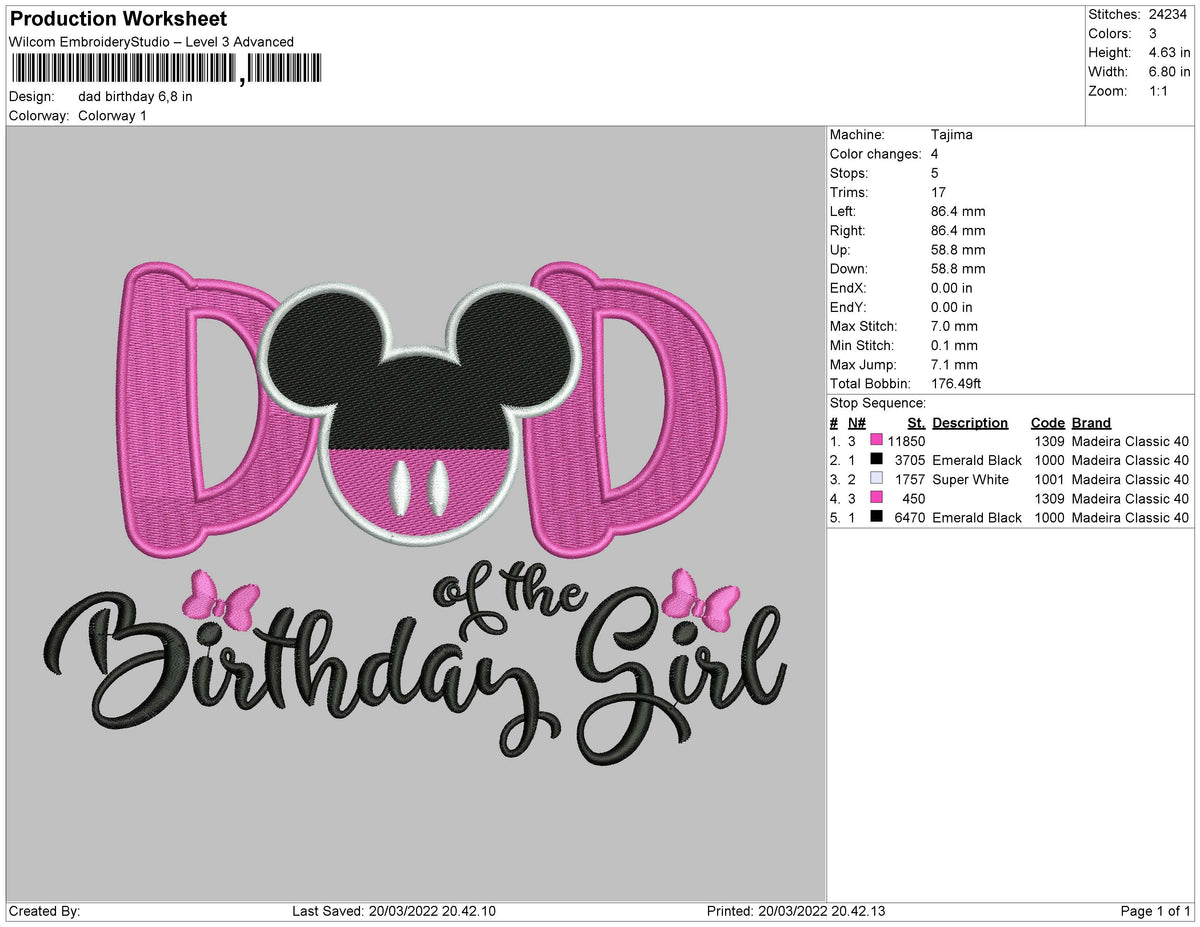Click the Machine value Tajima
The image size is (1200, 927).
tap(951, 135)
